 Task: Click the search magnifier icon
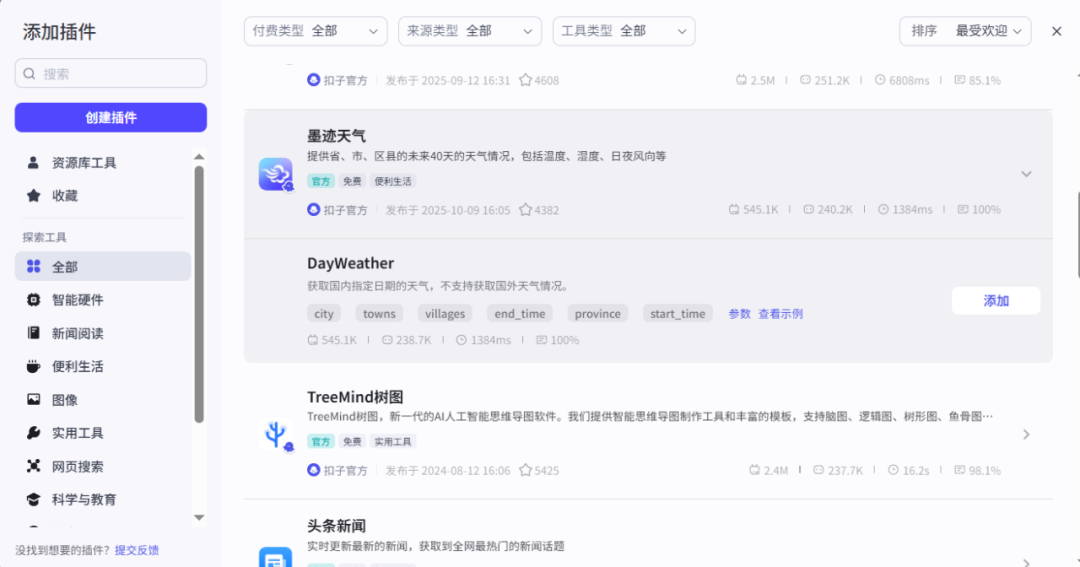(29, 74)
